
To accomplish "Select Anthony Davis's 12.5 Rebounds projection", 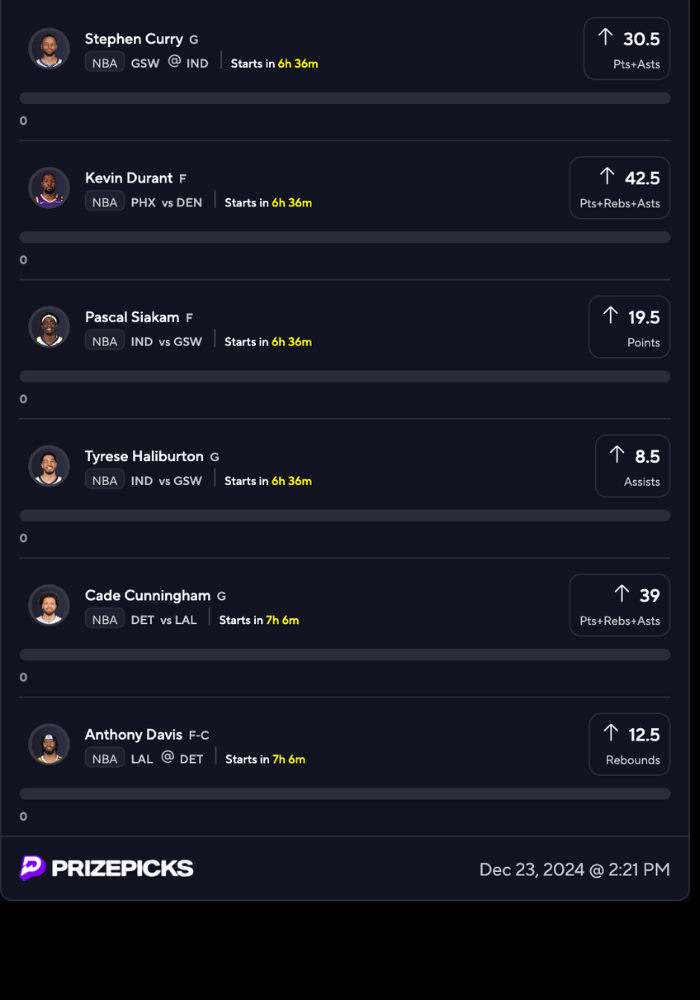I will point(629,744).
